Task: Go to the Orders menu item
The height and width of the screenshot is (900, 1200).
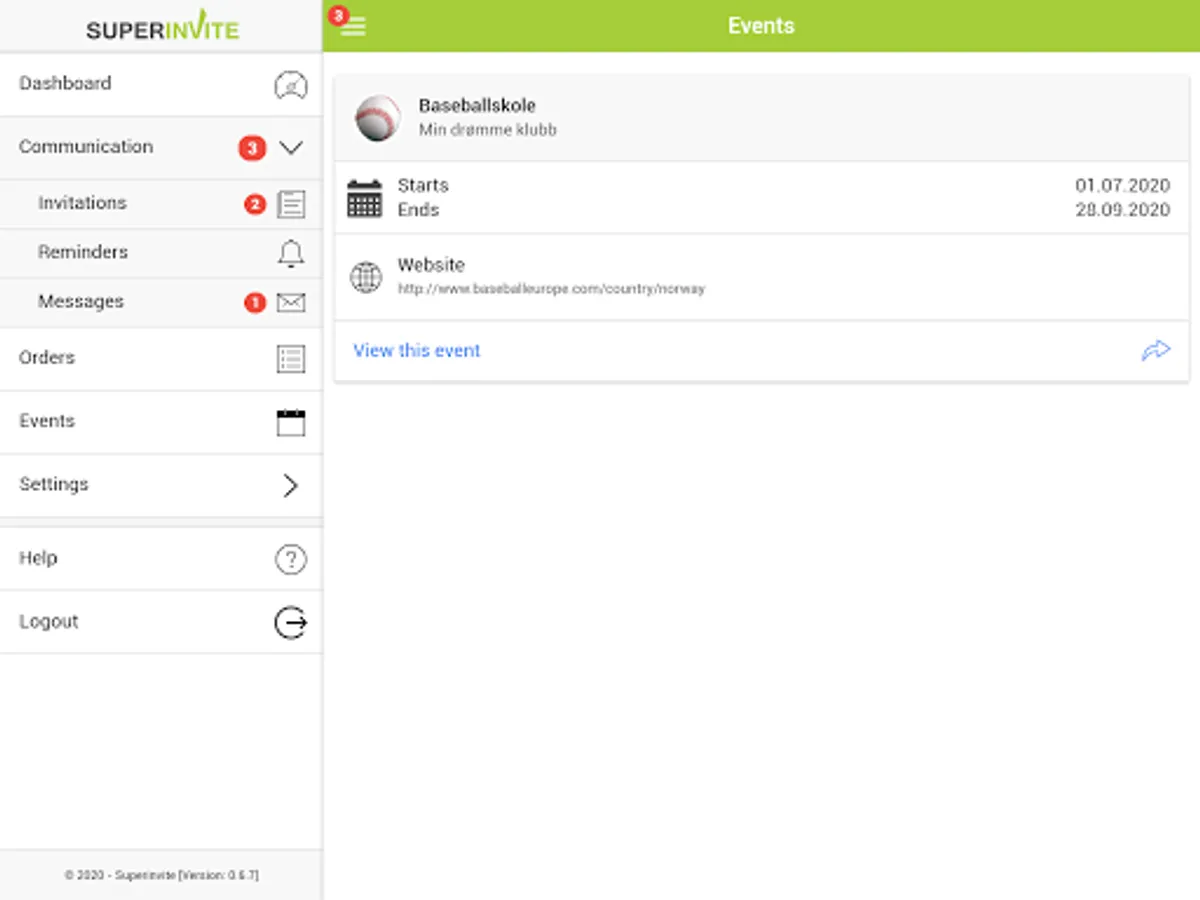Action: point(161,358)
